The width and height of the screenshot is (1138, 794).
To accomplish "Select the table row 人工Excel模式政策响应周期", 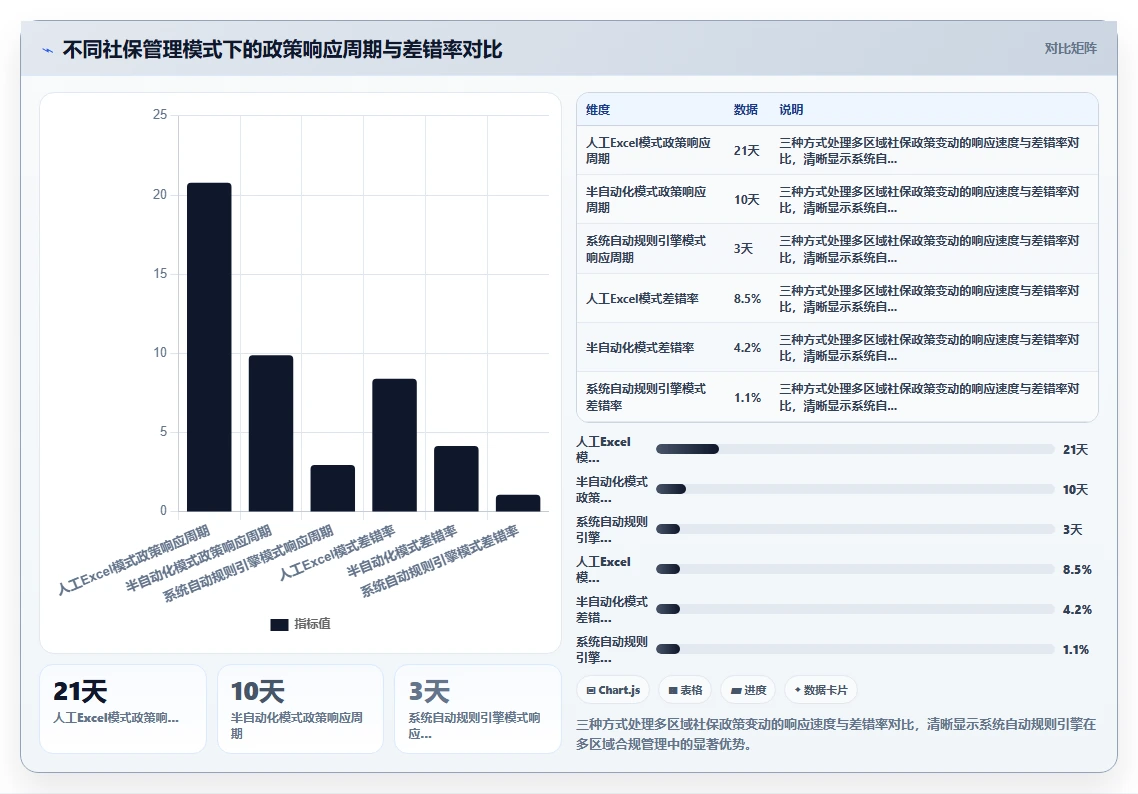I will [x=837, y=150].
